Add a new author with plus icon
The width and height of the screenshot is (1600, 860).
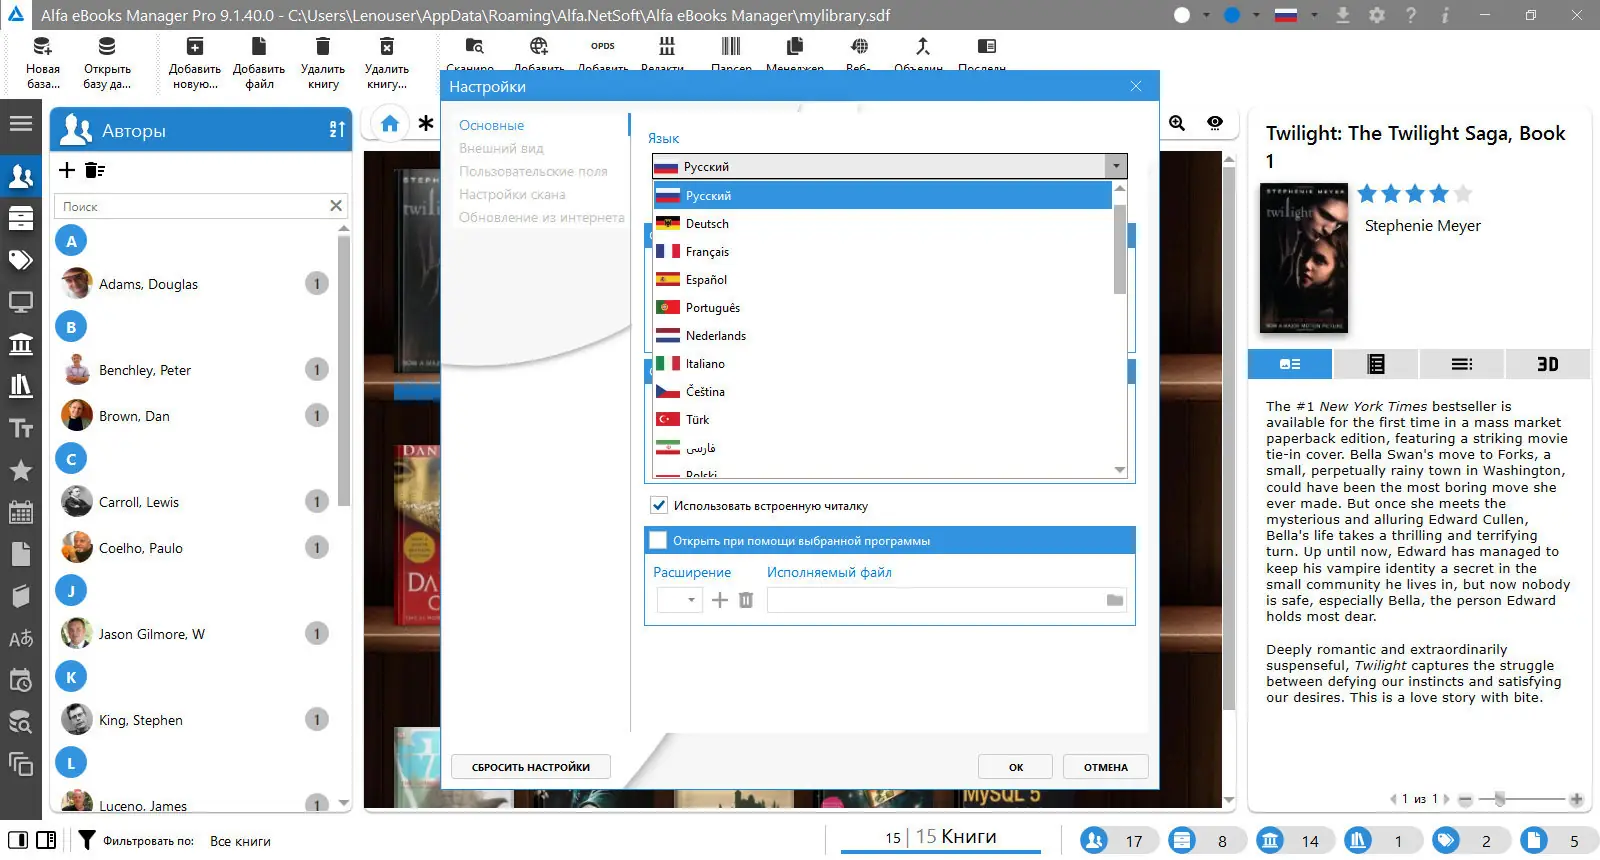point(67,170)
